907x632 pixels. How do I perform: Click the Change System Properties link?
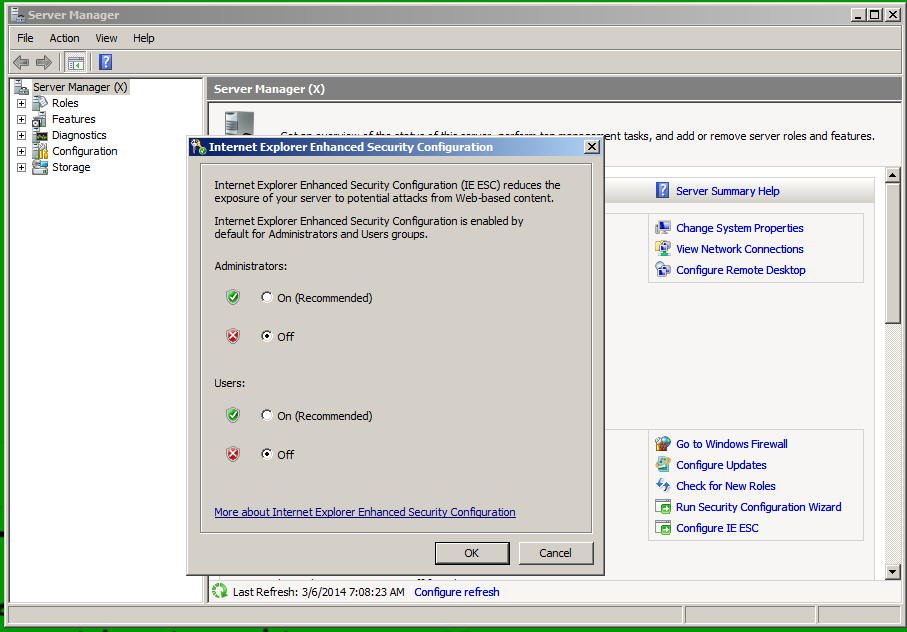(x=739, y=228)
